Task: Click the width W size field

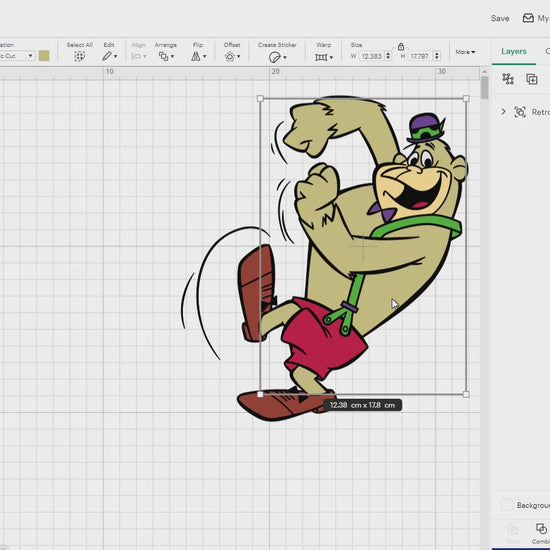Action: coord(372,56)
